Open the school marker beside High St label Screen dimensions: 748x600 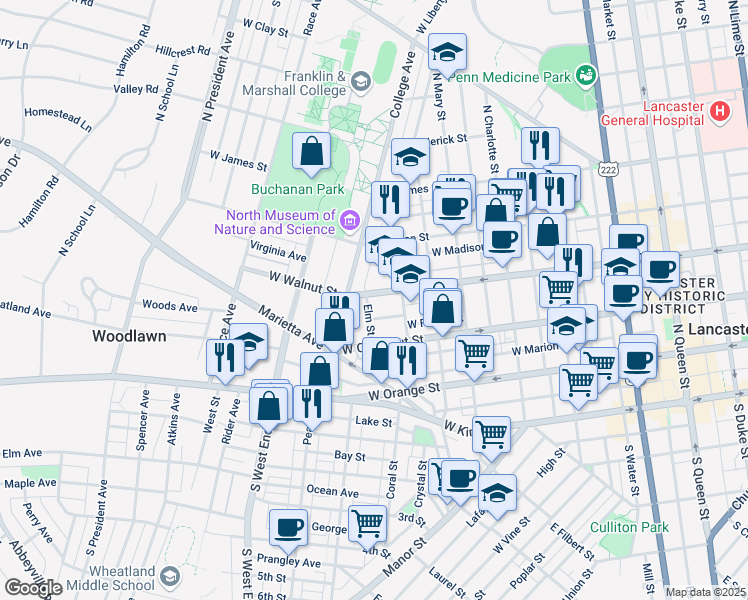[497, 493]
